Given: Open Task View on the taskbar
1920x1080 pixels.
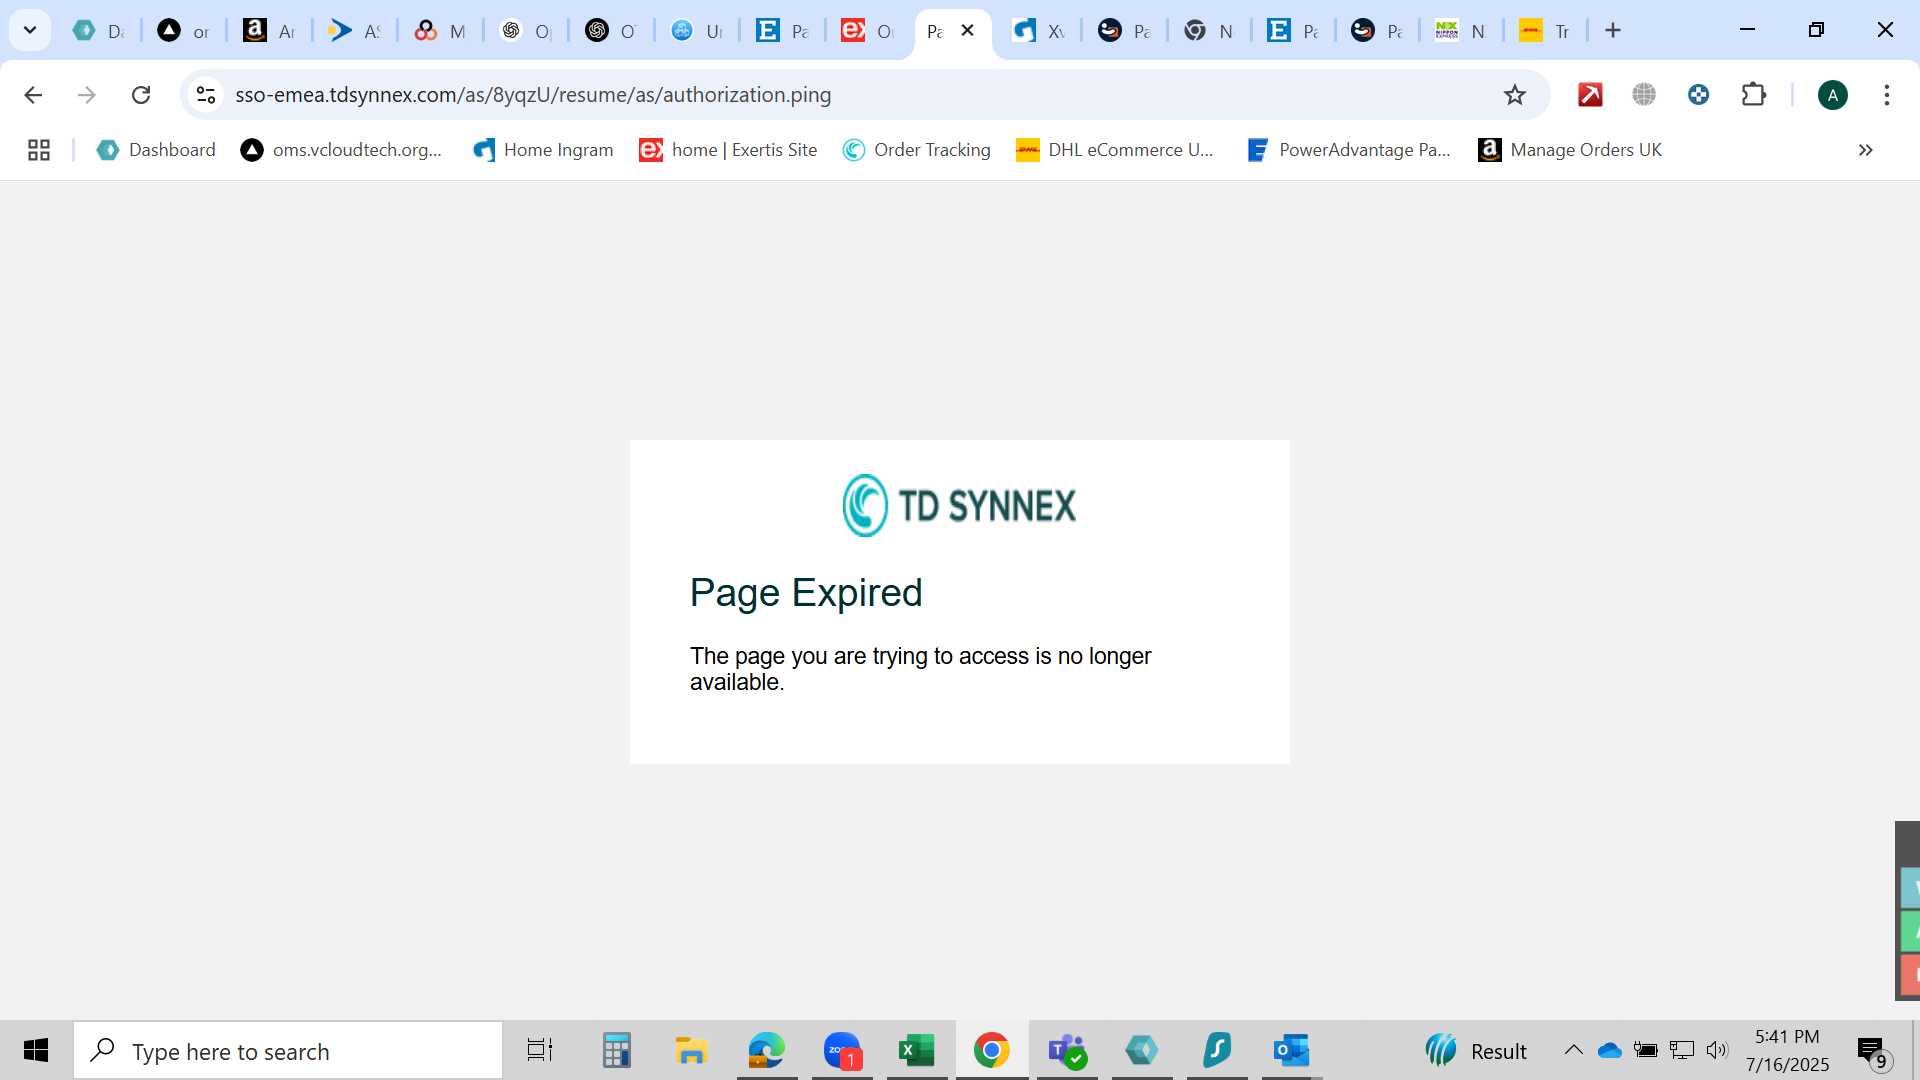Looking at the screenshot, I should 540,1051.
